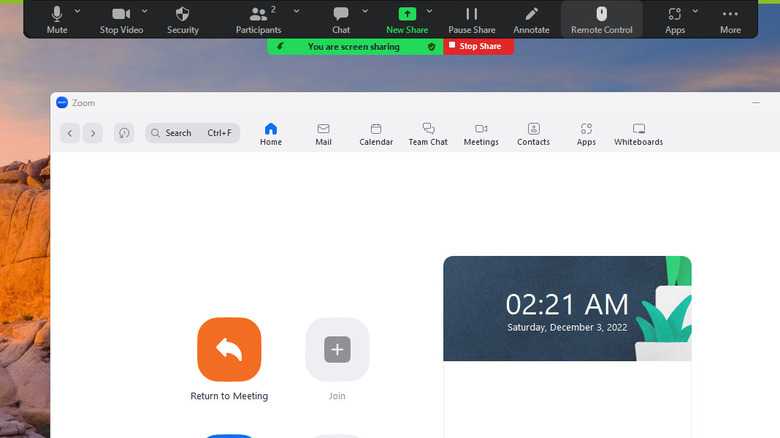Open the More options menu
The height and width of the screenshot is (438, 780).
pos(730,20)
